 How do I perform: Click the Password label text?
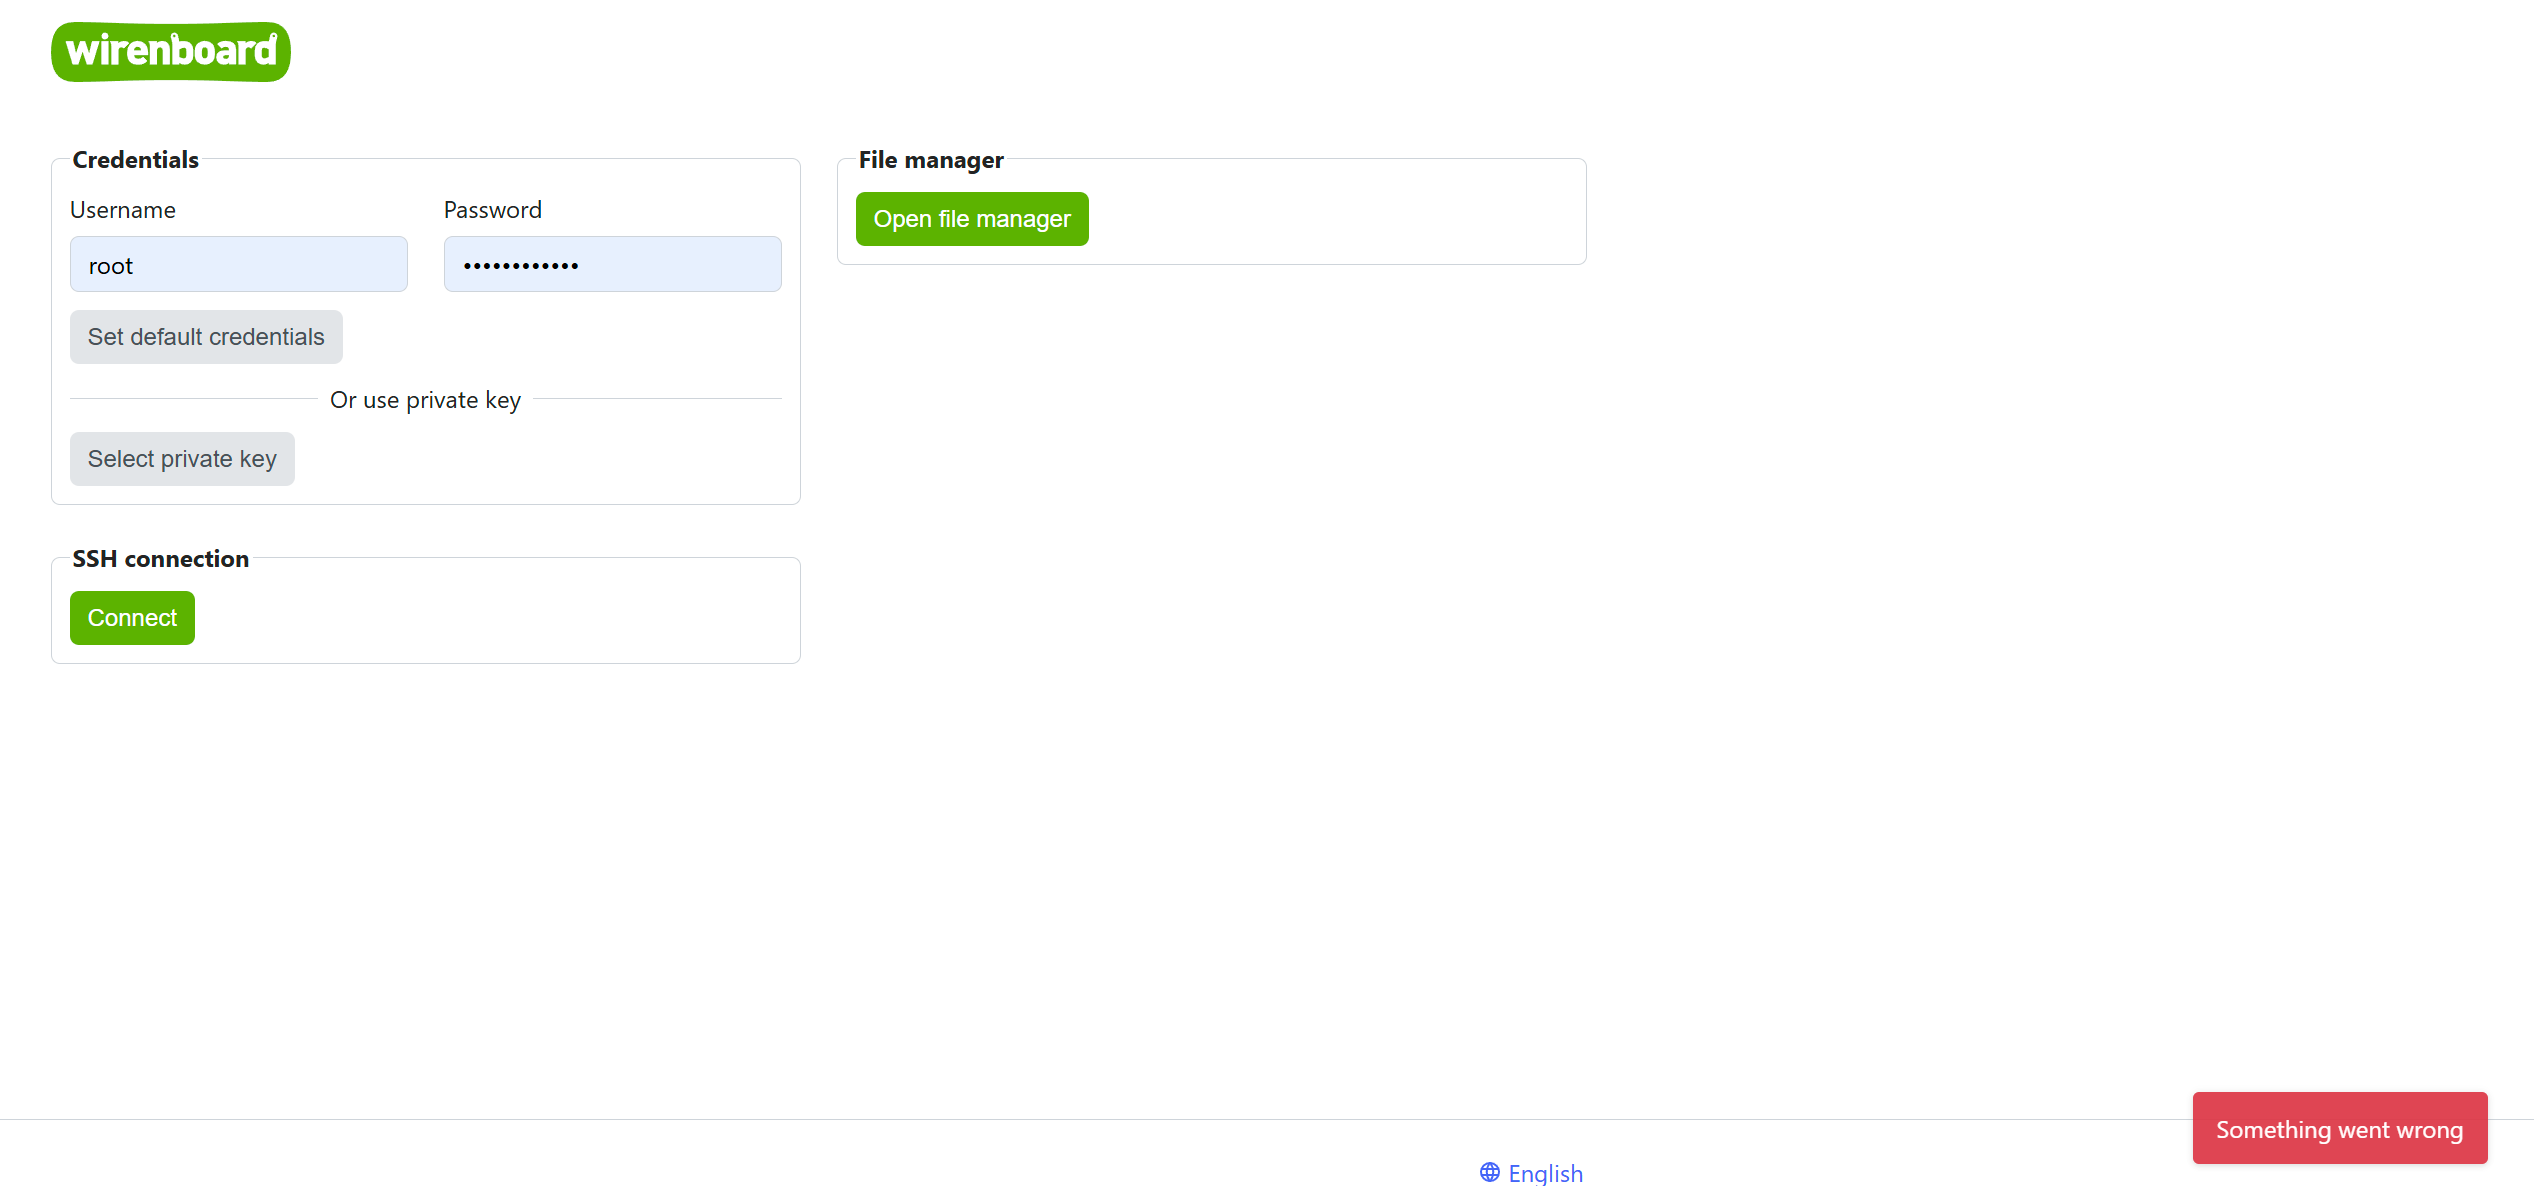click(x=492, y=210)
